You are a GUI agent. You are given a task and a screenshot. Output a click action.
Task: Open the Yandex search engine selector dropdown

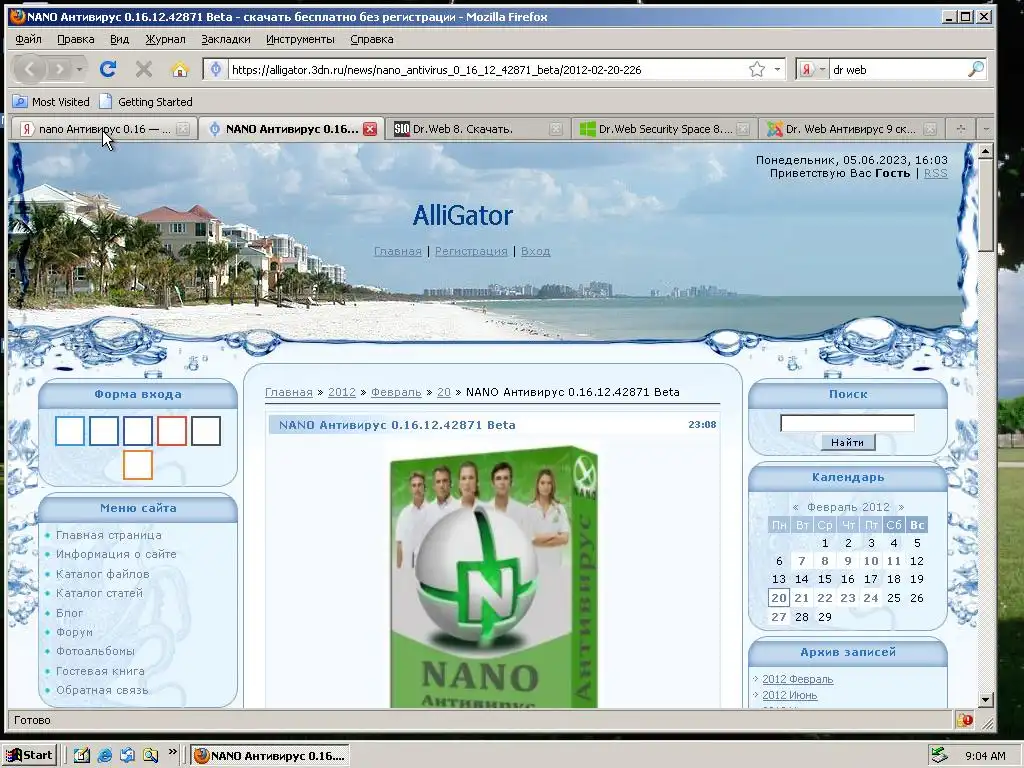(x=812, y=69)
